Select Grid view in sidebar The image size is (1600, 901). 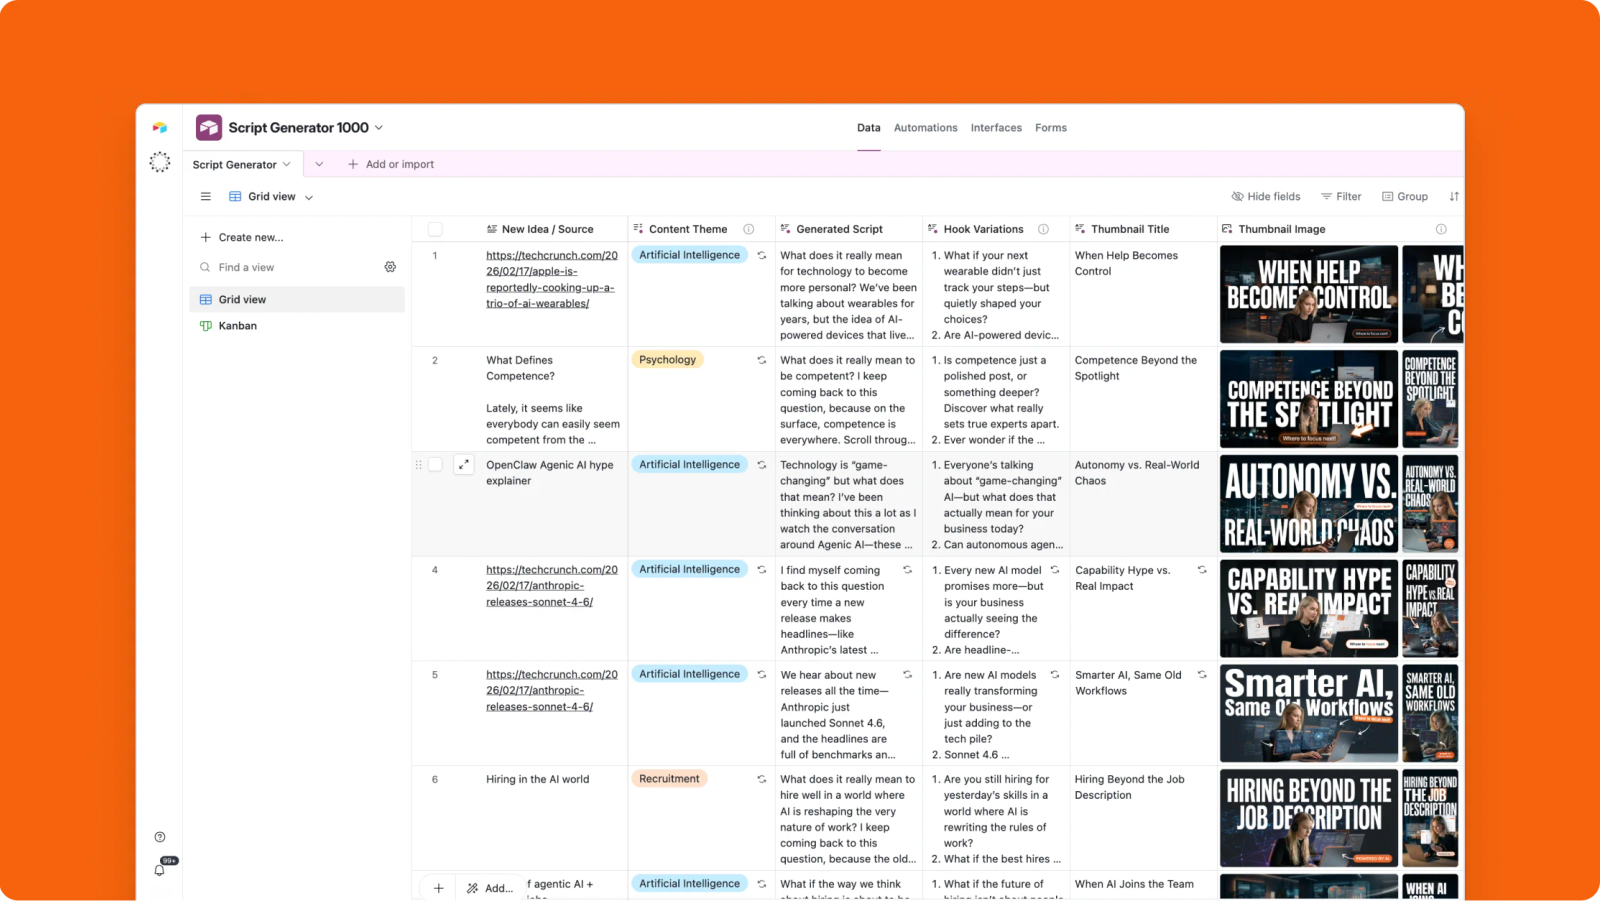pos(297,299)
